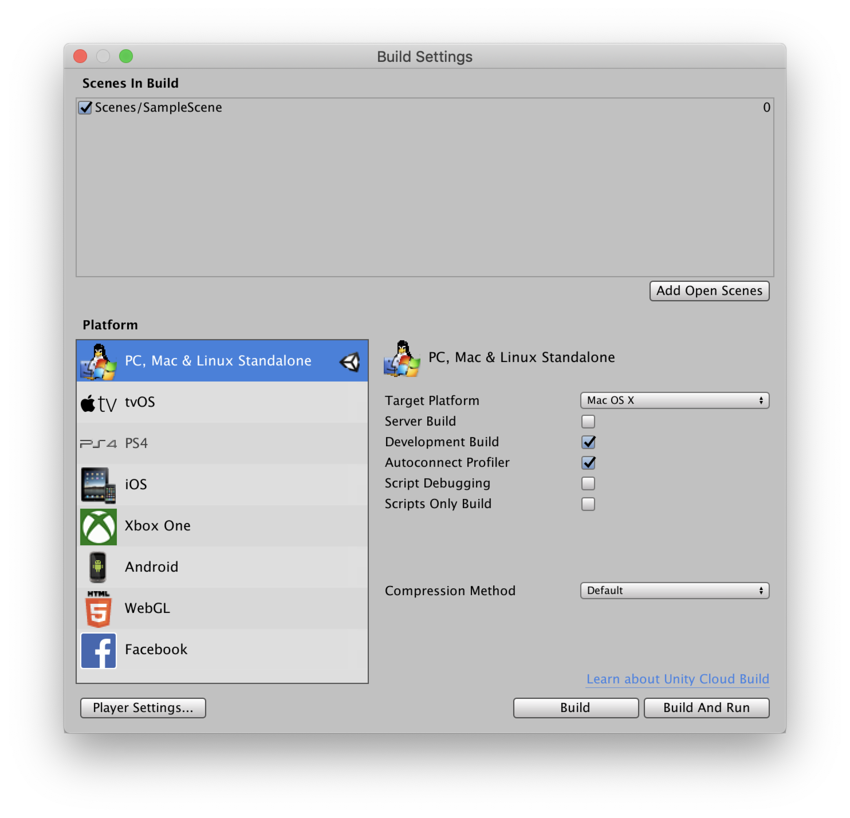Disable Development Build

[x=588, y=442]
